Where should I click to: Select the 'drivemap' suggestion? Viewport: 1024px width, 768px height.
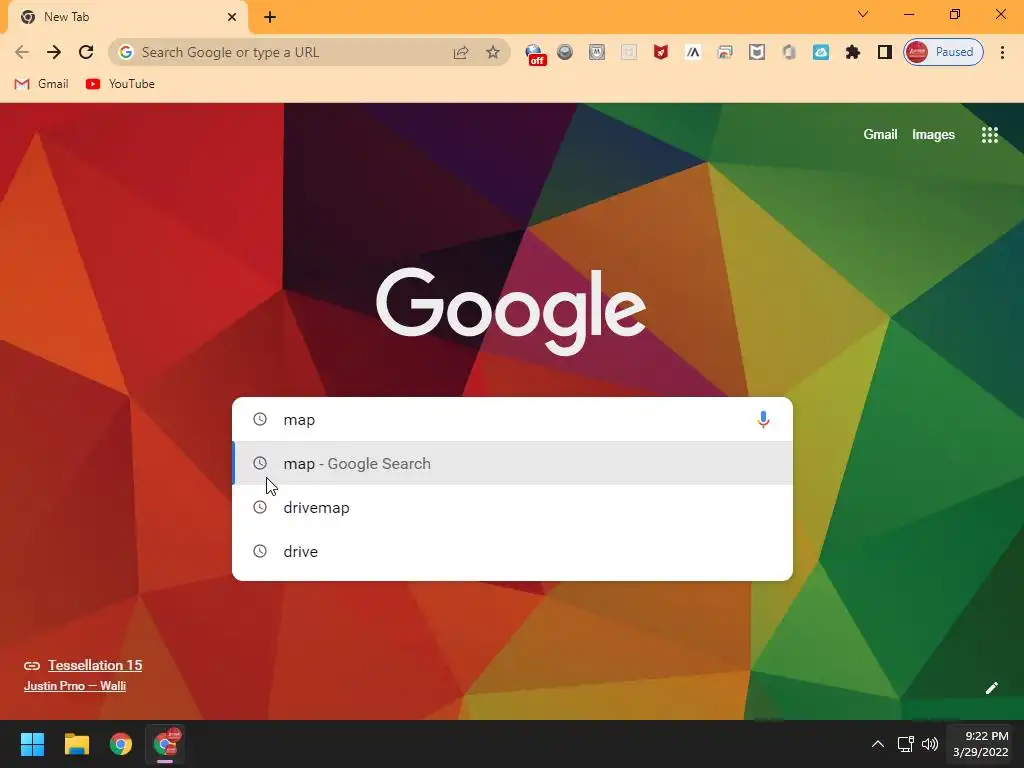(513, 507)
